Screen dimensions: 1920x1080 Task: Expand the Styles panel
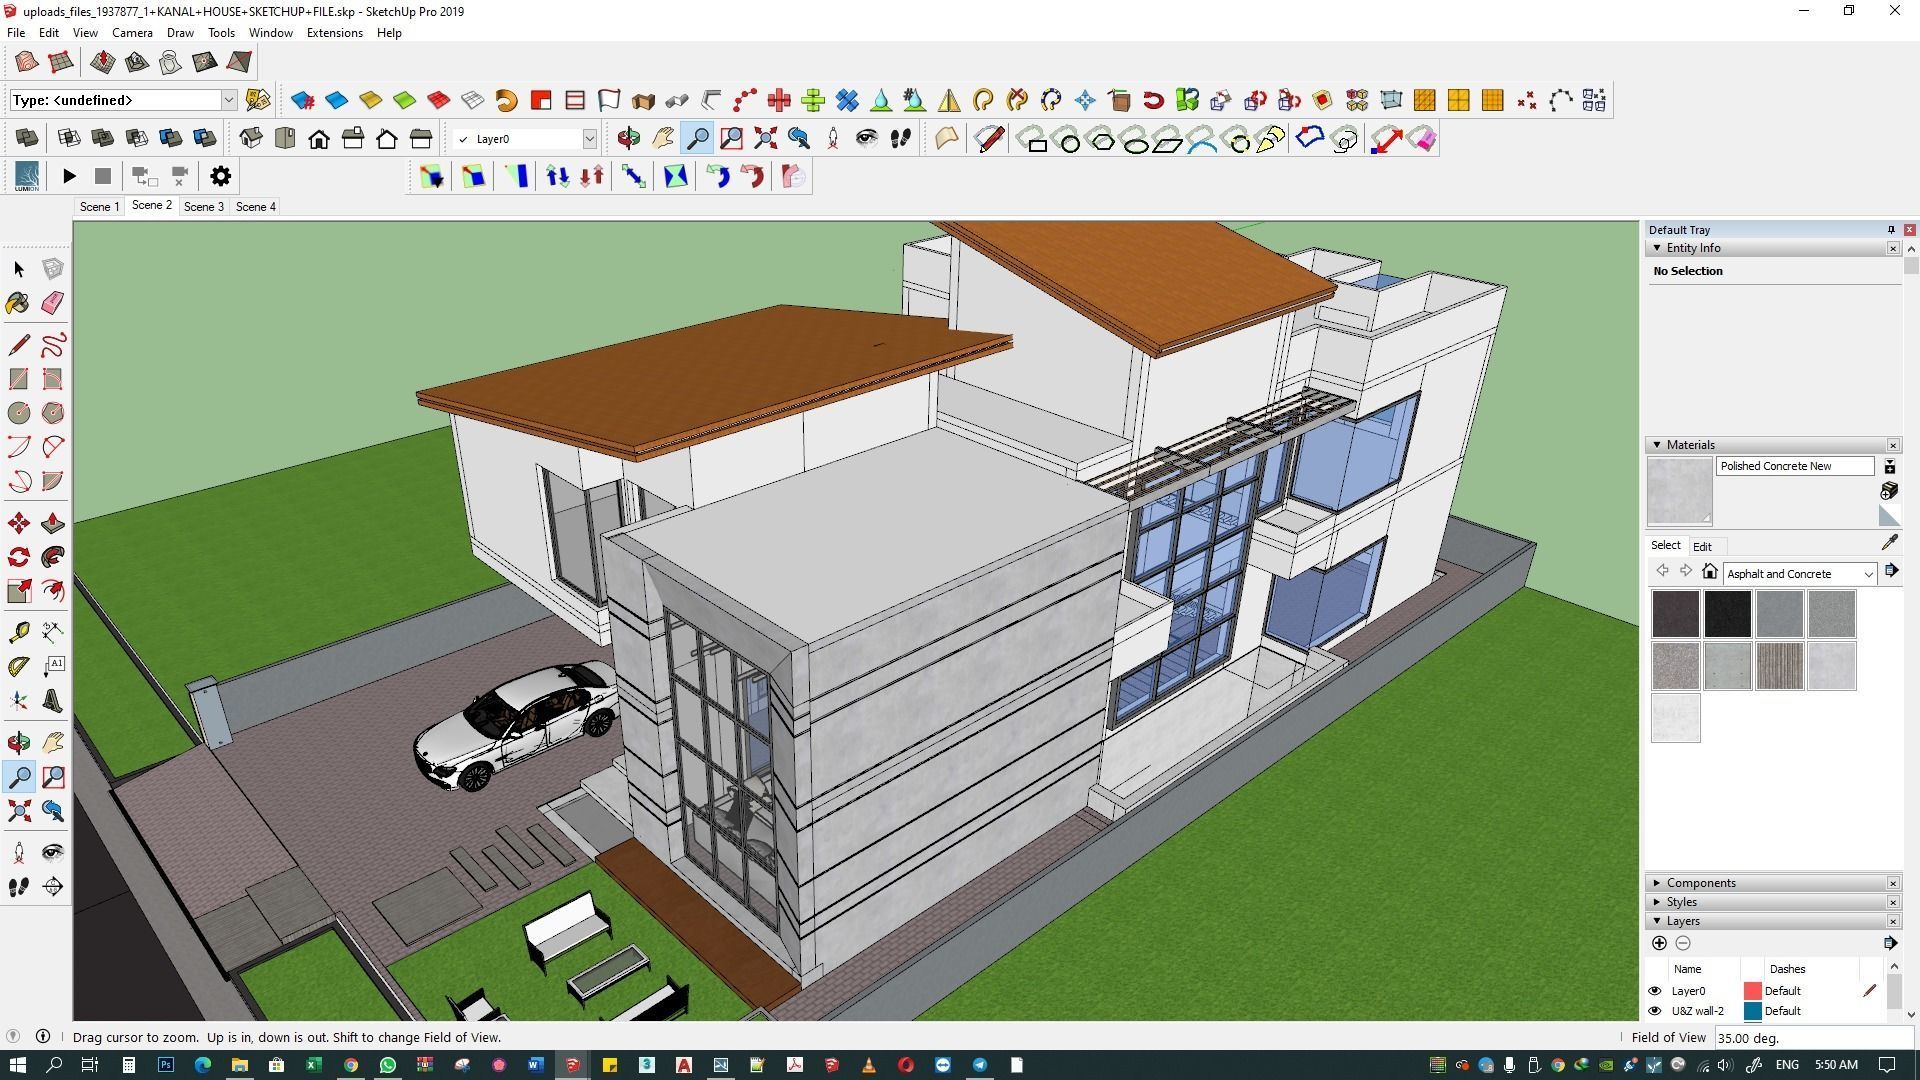1657,902
